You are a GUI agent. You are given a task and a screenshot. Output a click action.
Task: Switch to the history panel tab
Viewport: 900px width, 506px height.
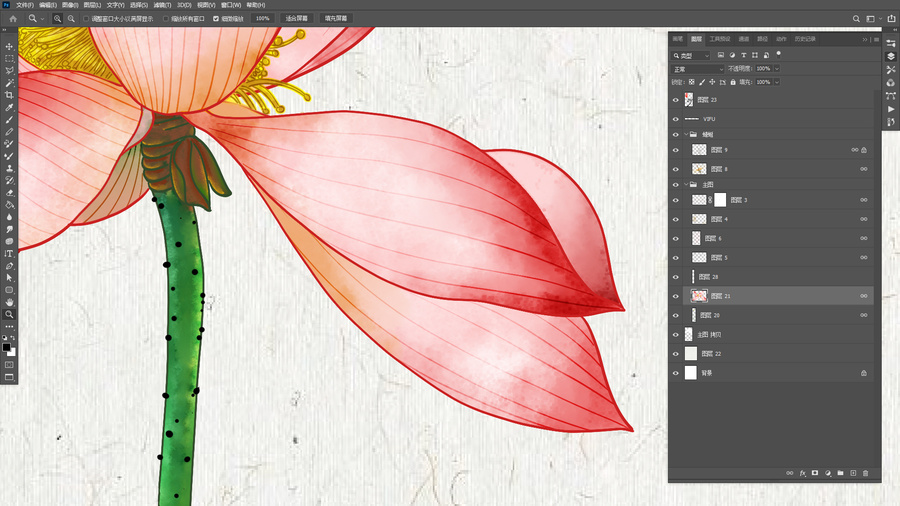tap(805, 39)
